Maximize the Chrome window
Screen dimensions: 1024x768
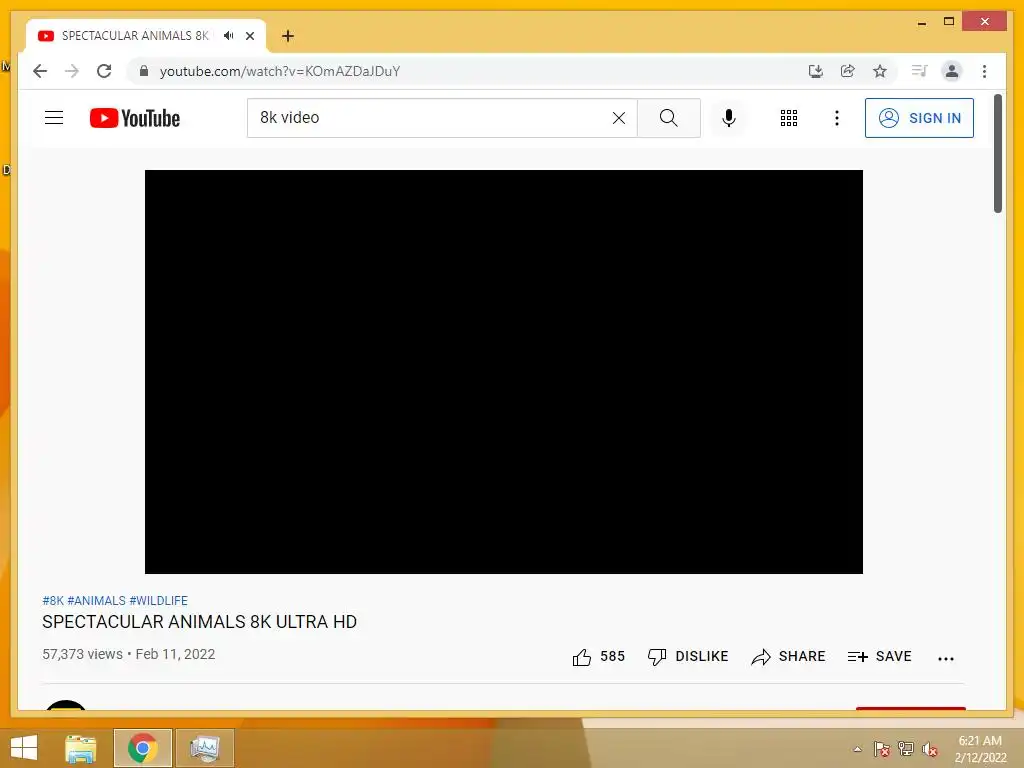pyautogui.click(x=949, y=22)
